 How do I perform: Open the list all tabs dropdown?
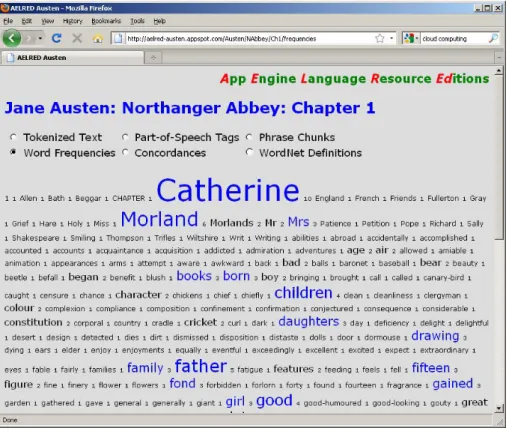[499, 57]
